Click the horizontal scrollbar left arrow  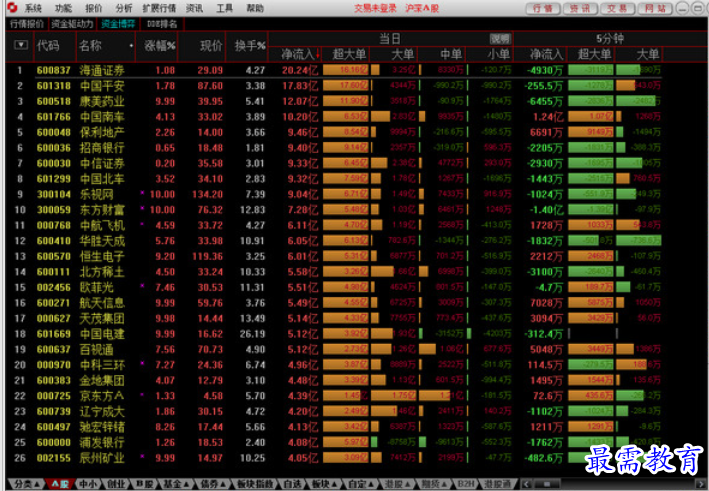(x=526, y=484)
